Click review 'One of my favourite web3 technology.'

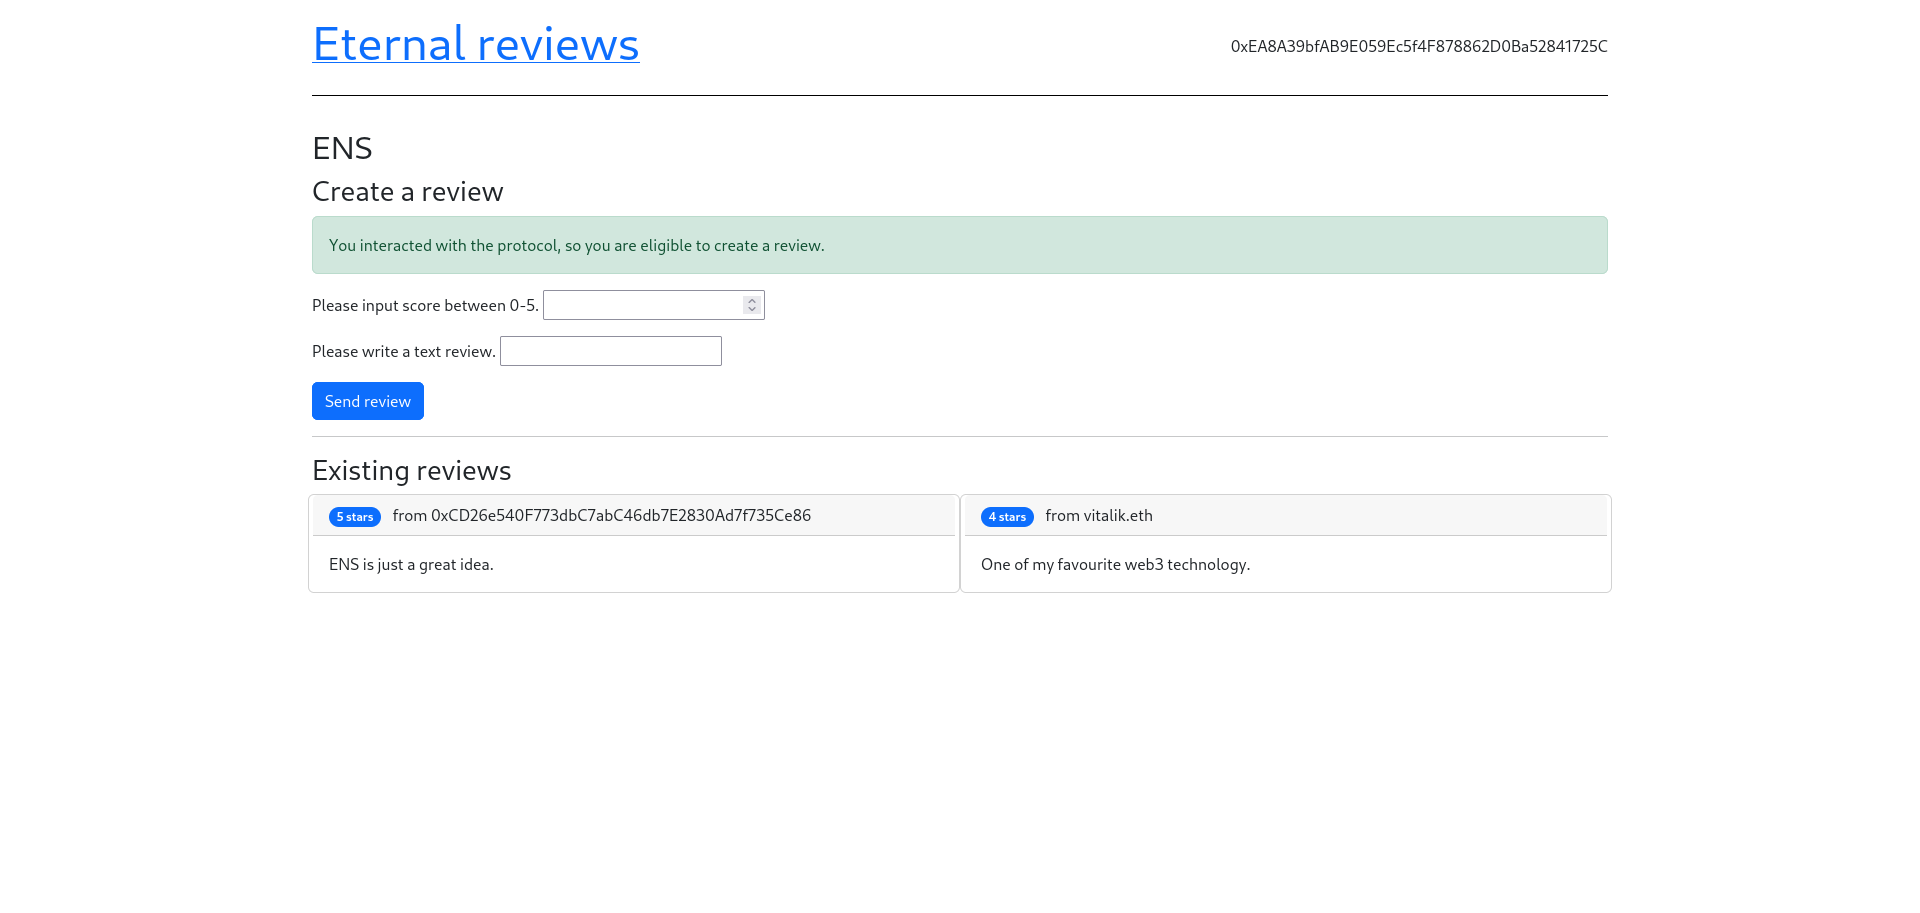pyautogui.click(x=1115, y=564)
